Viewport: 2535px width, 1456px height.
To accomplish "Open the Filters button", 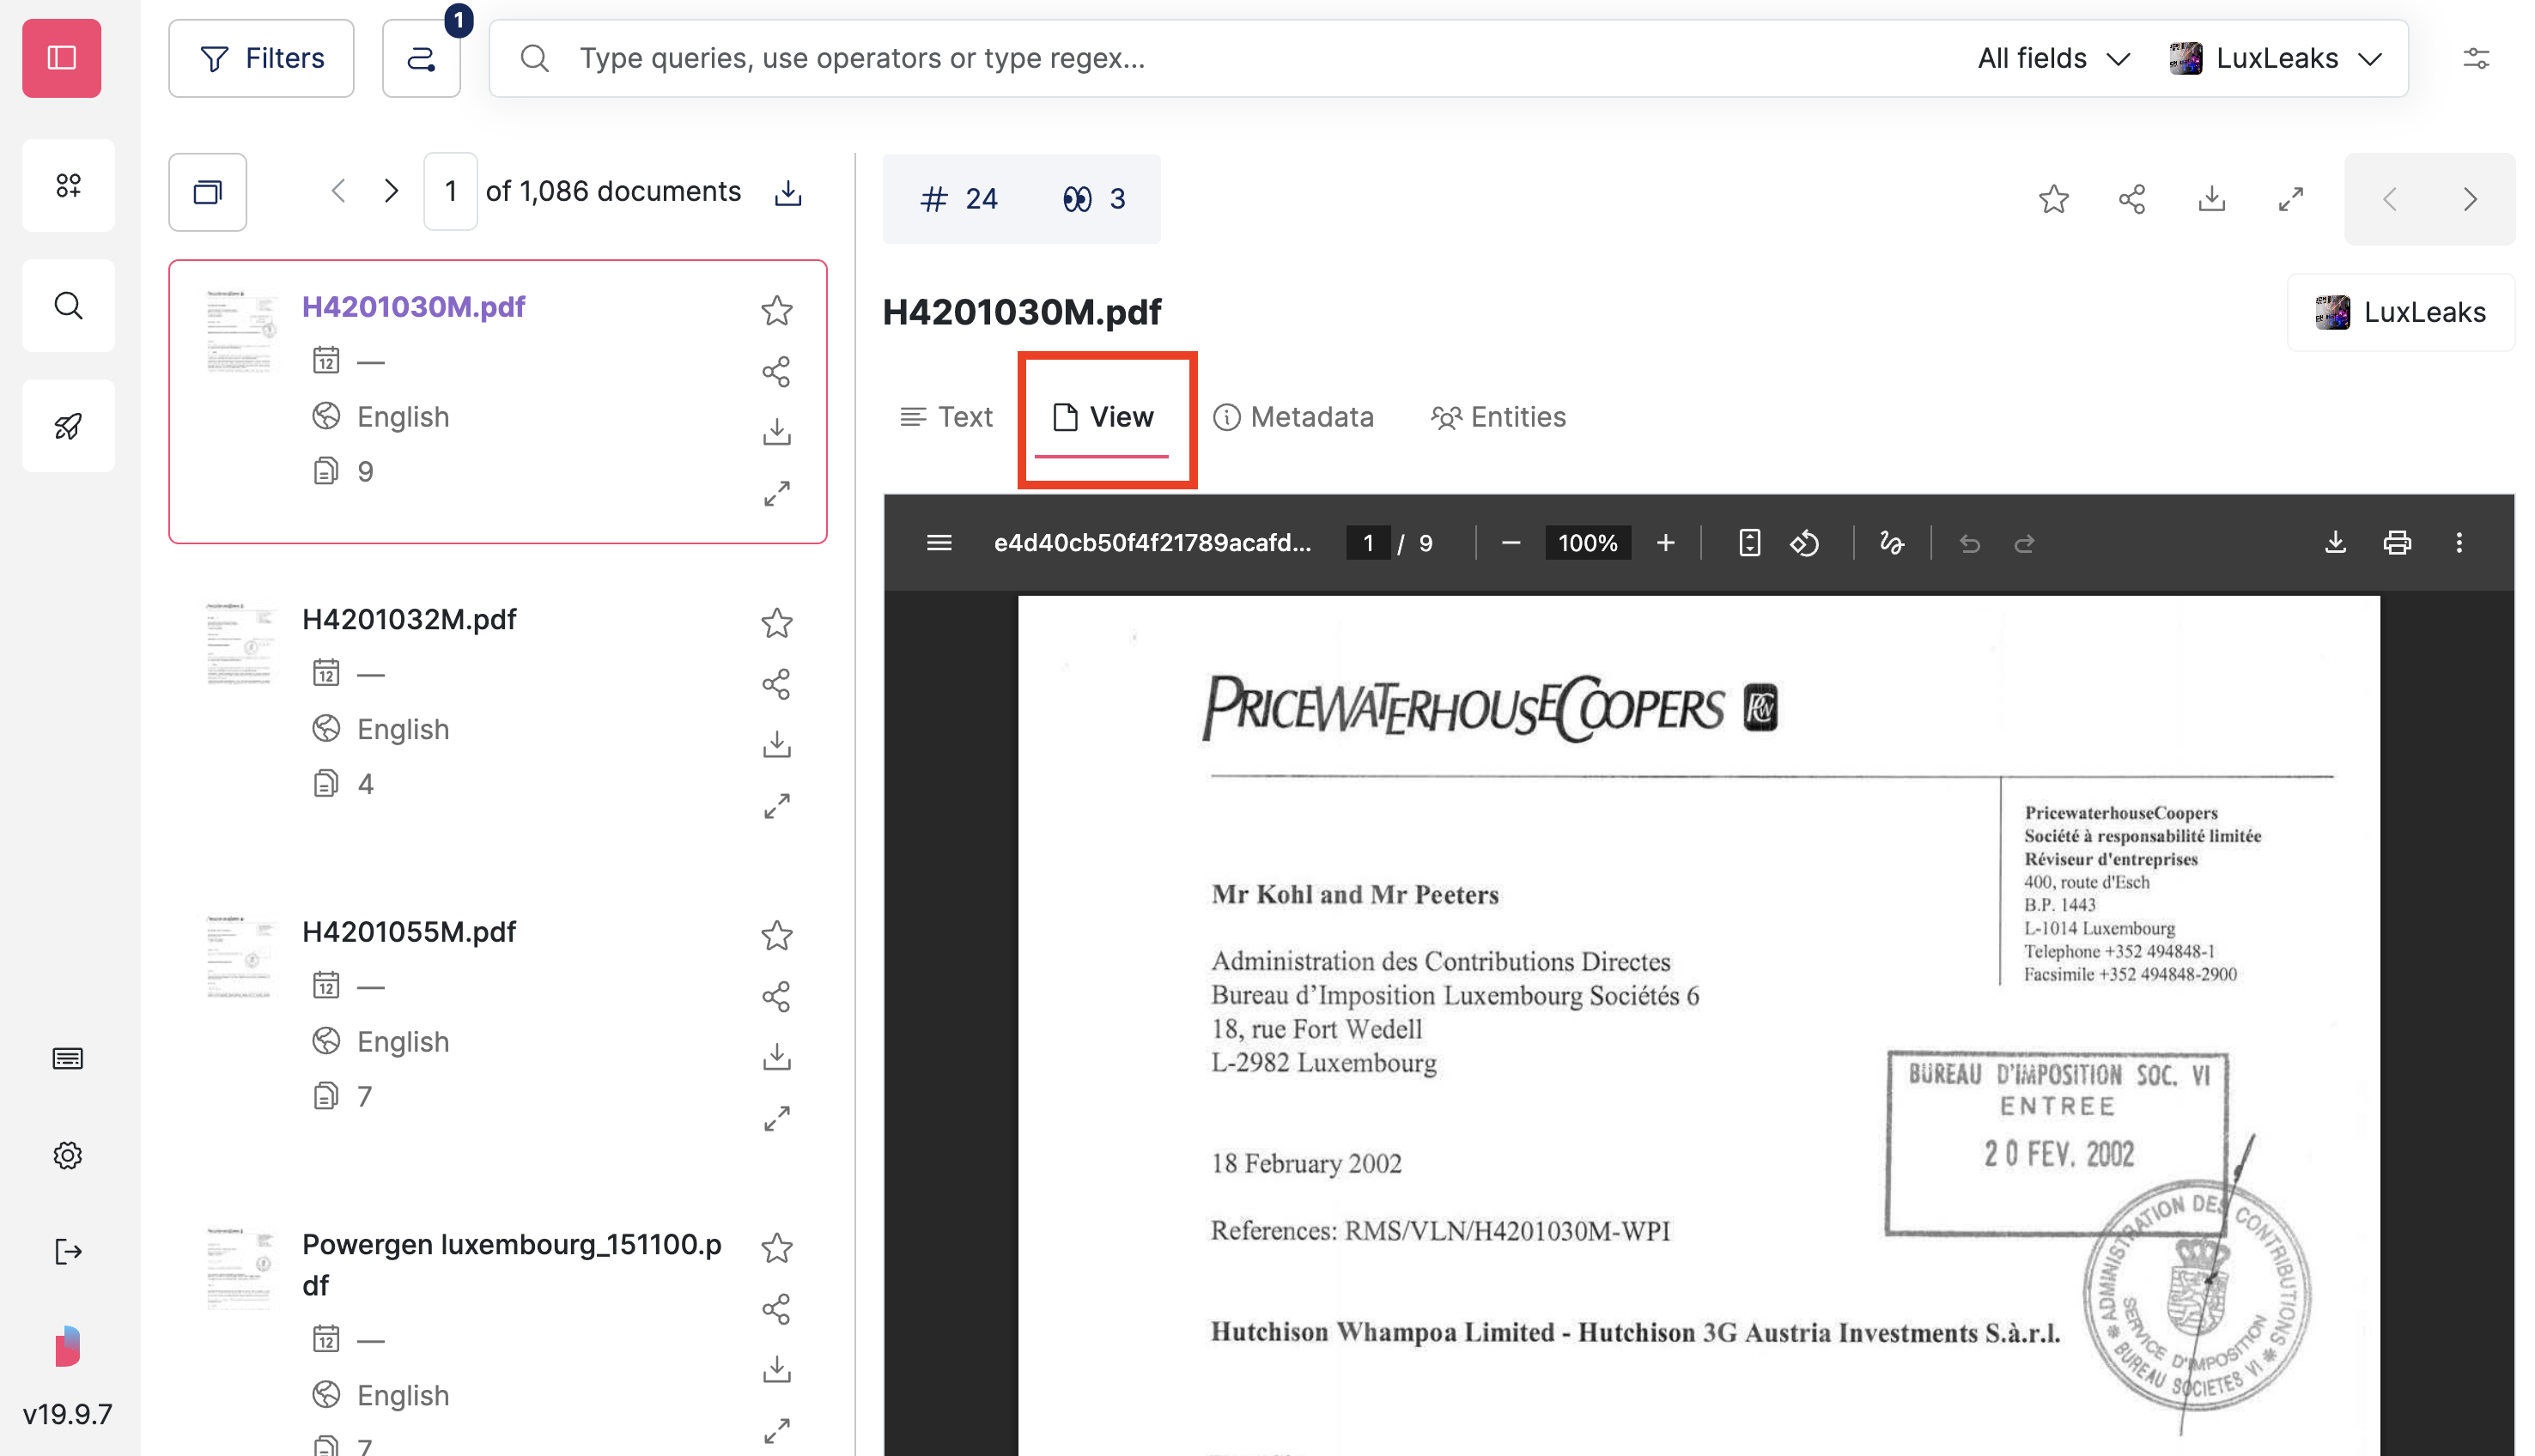I will coord(261,58).
